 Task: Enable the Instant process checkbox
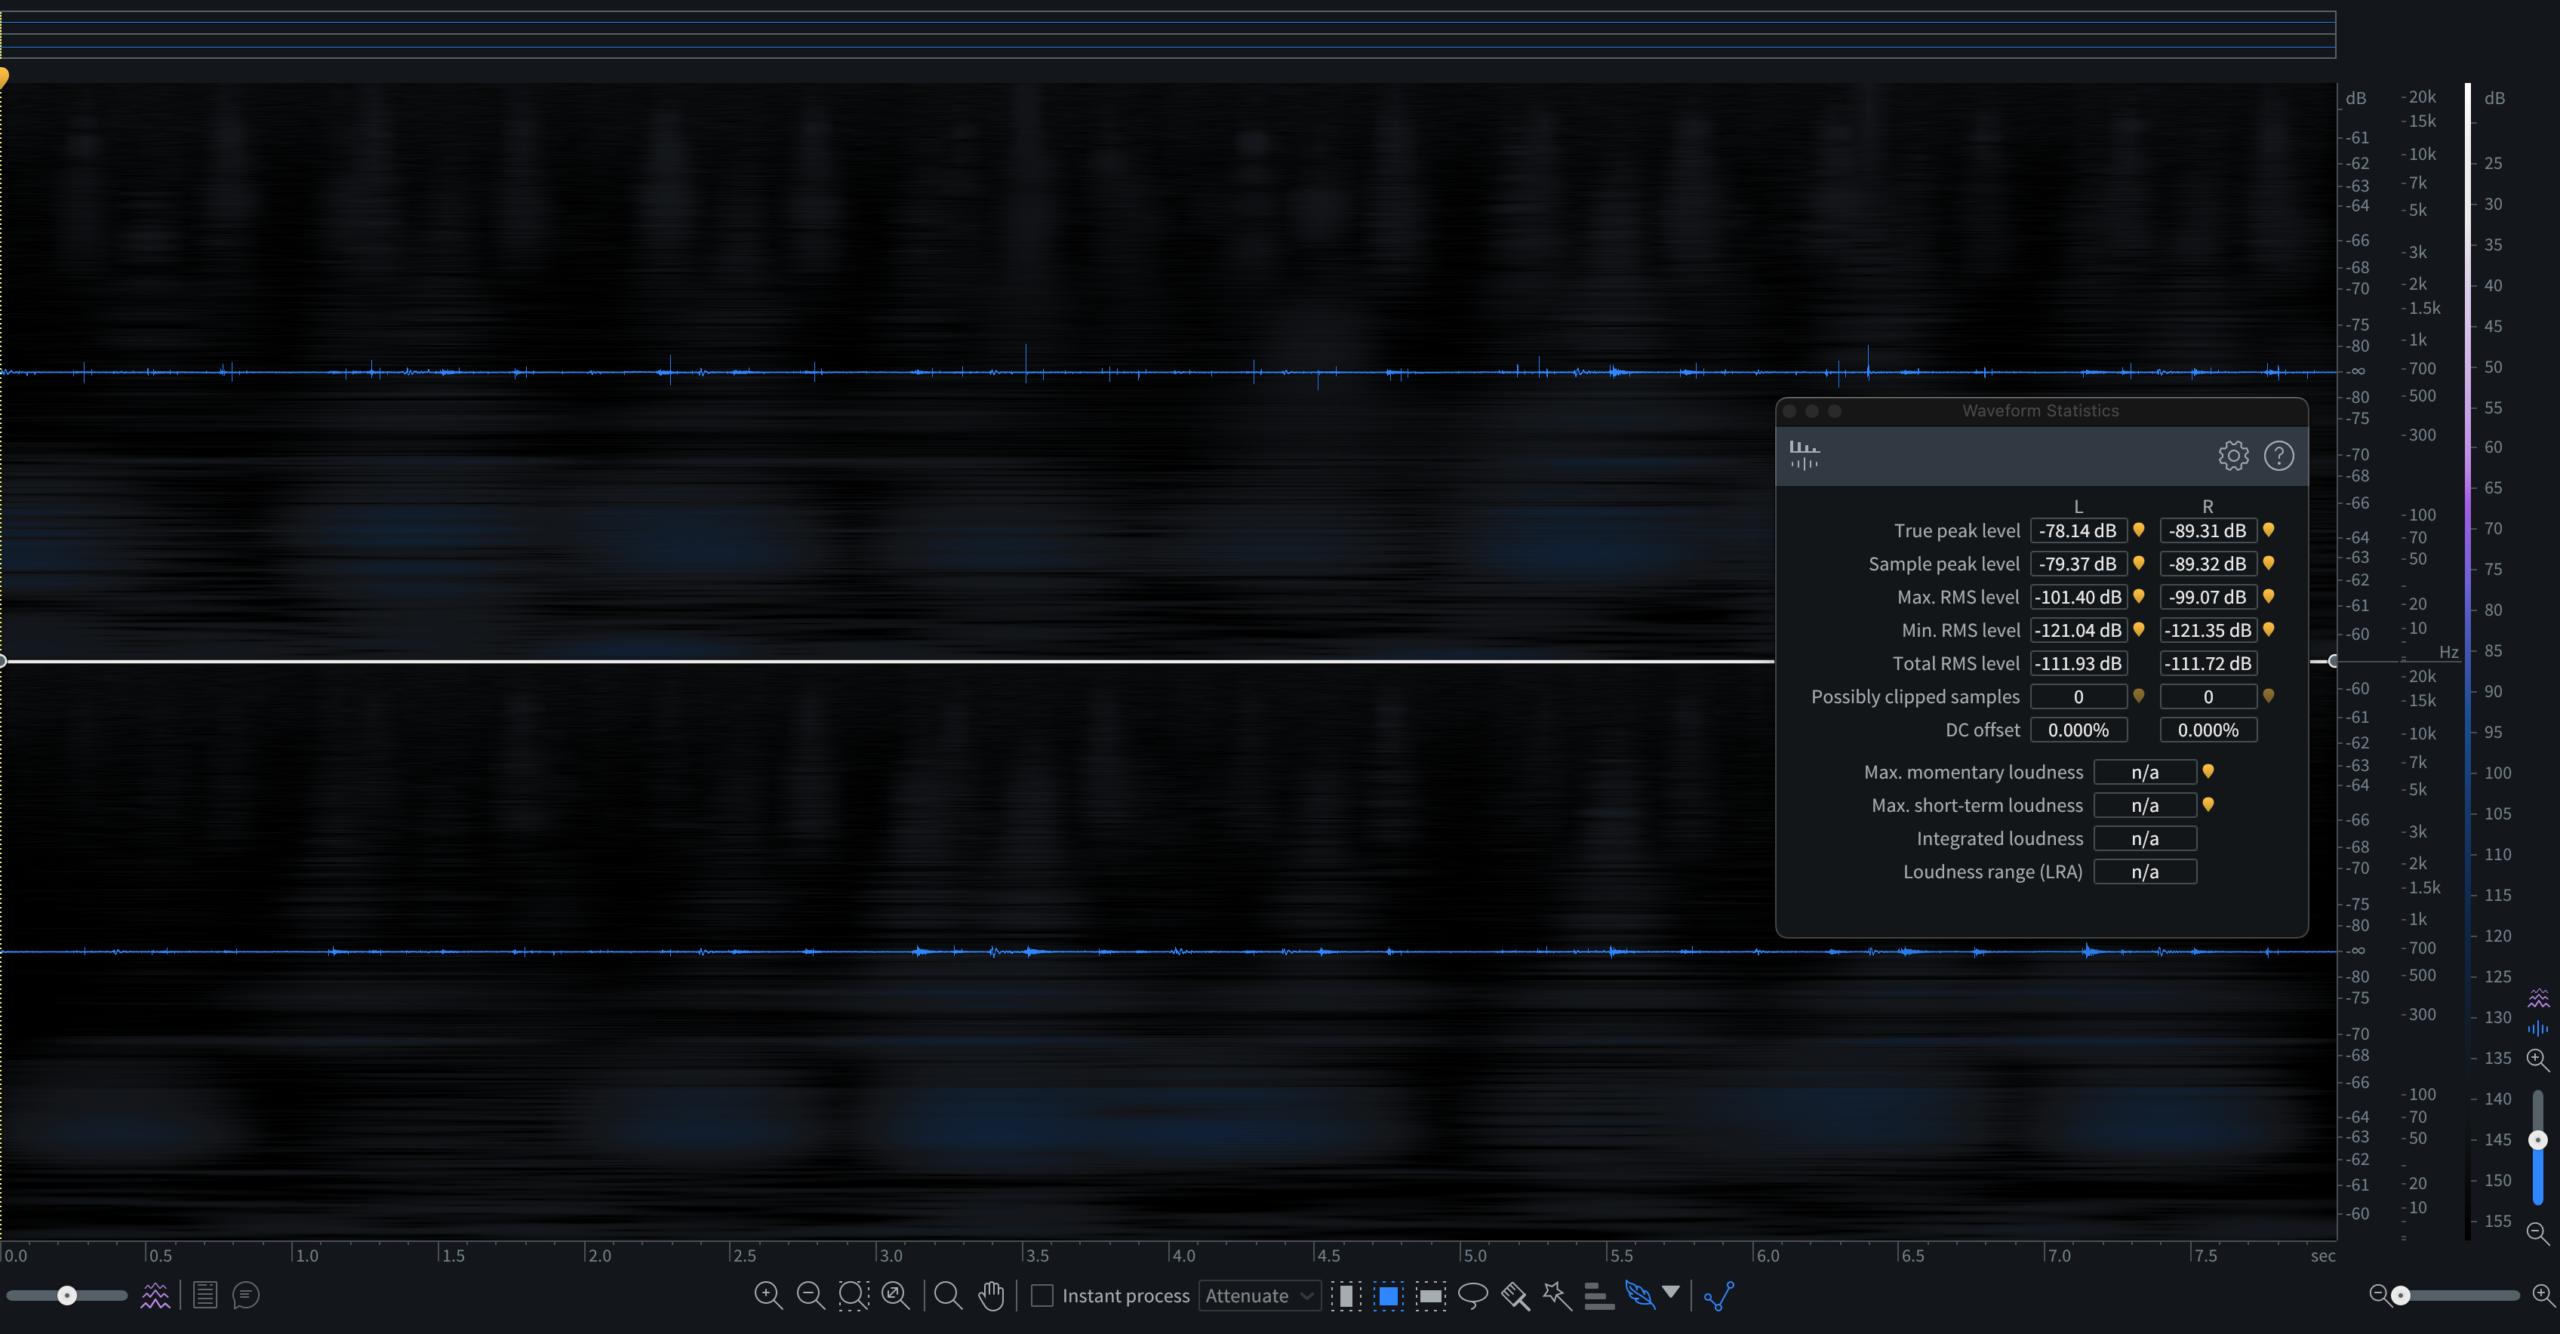(1042, 1296)
